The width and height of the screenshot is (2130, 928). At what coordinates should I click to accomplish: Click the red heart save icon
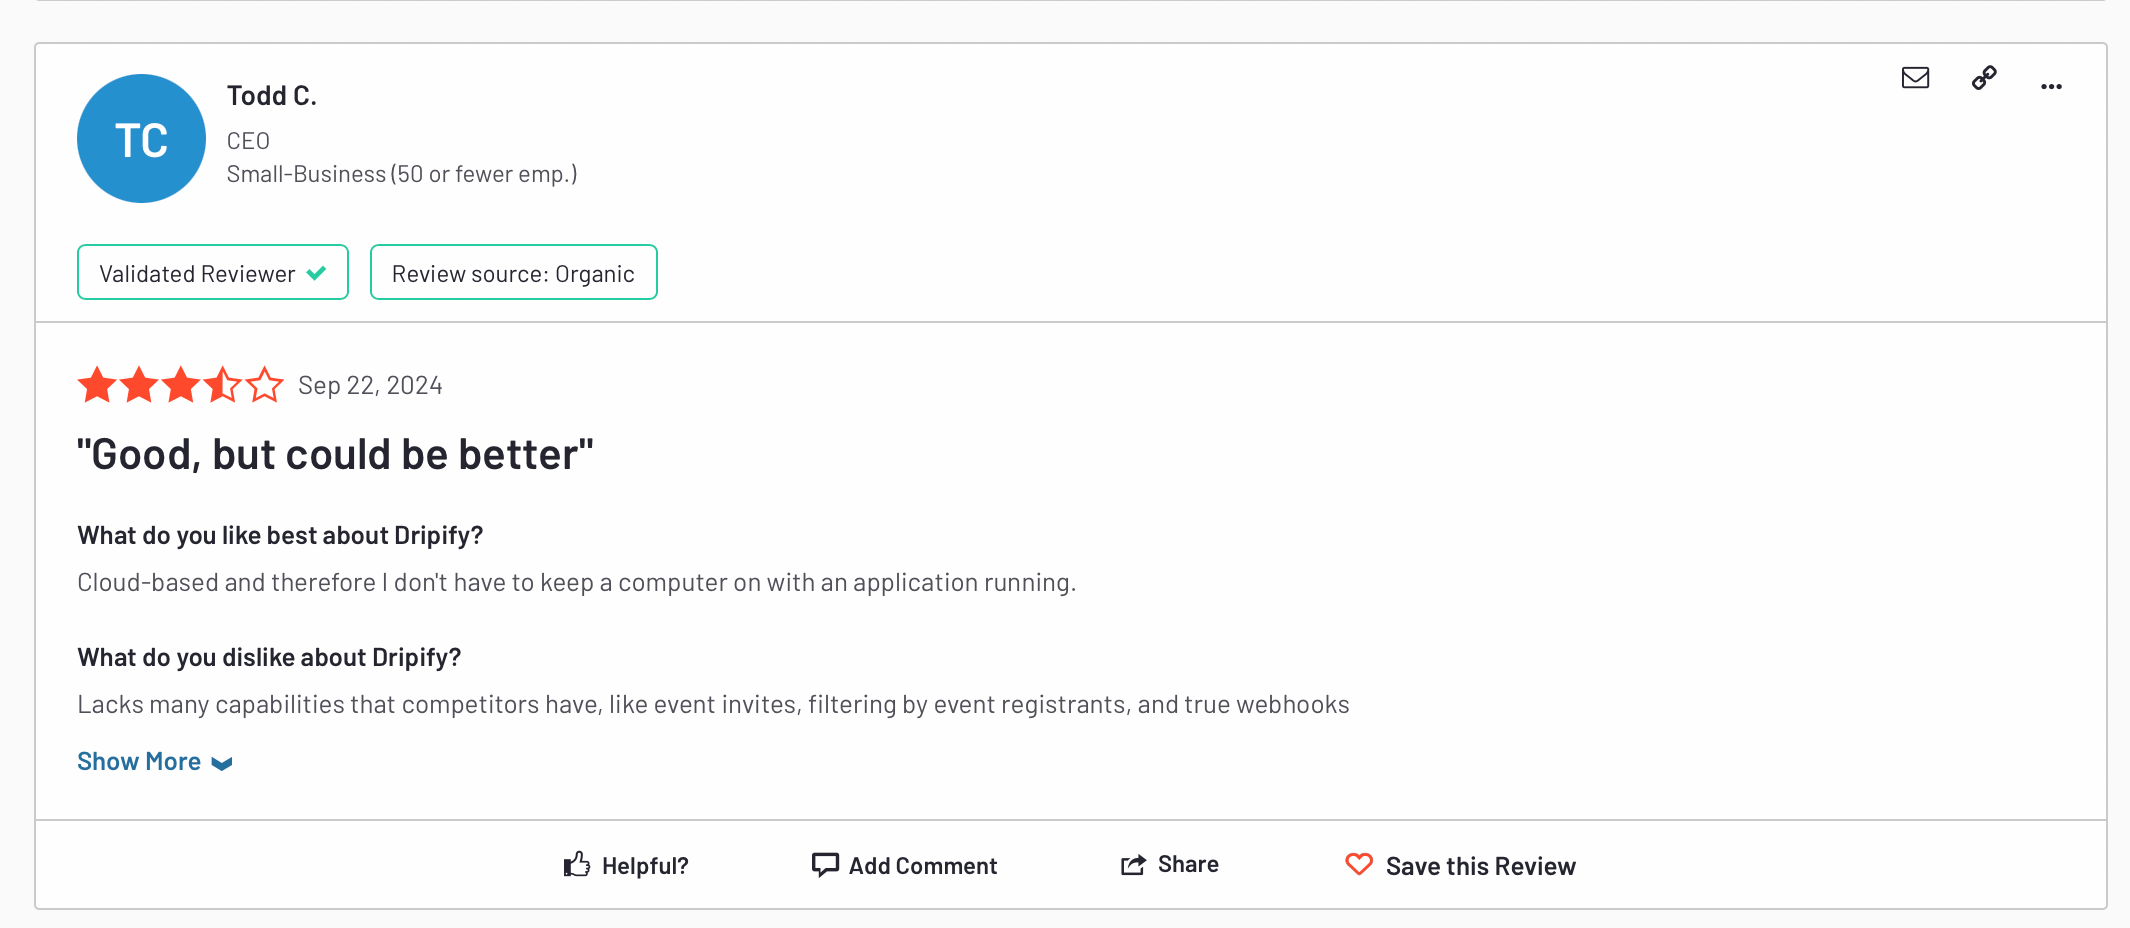click(1359, 864)
